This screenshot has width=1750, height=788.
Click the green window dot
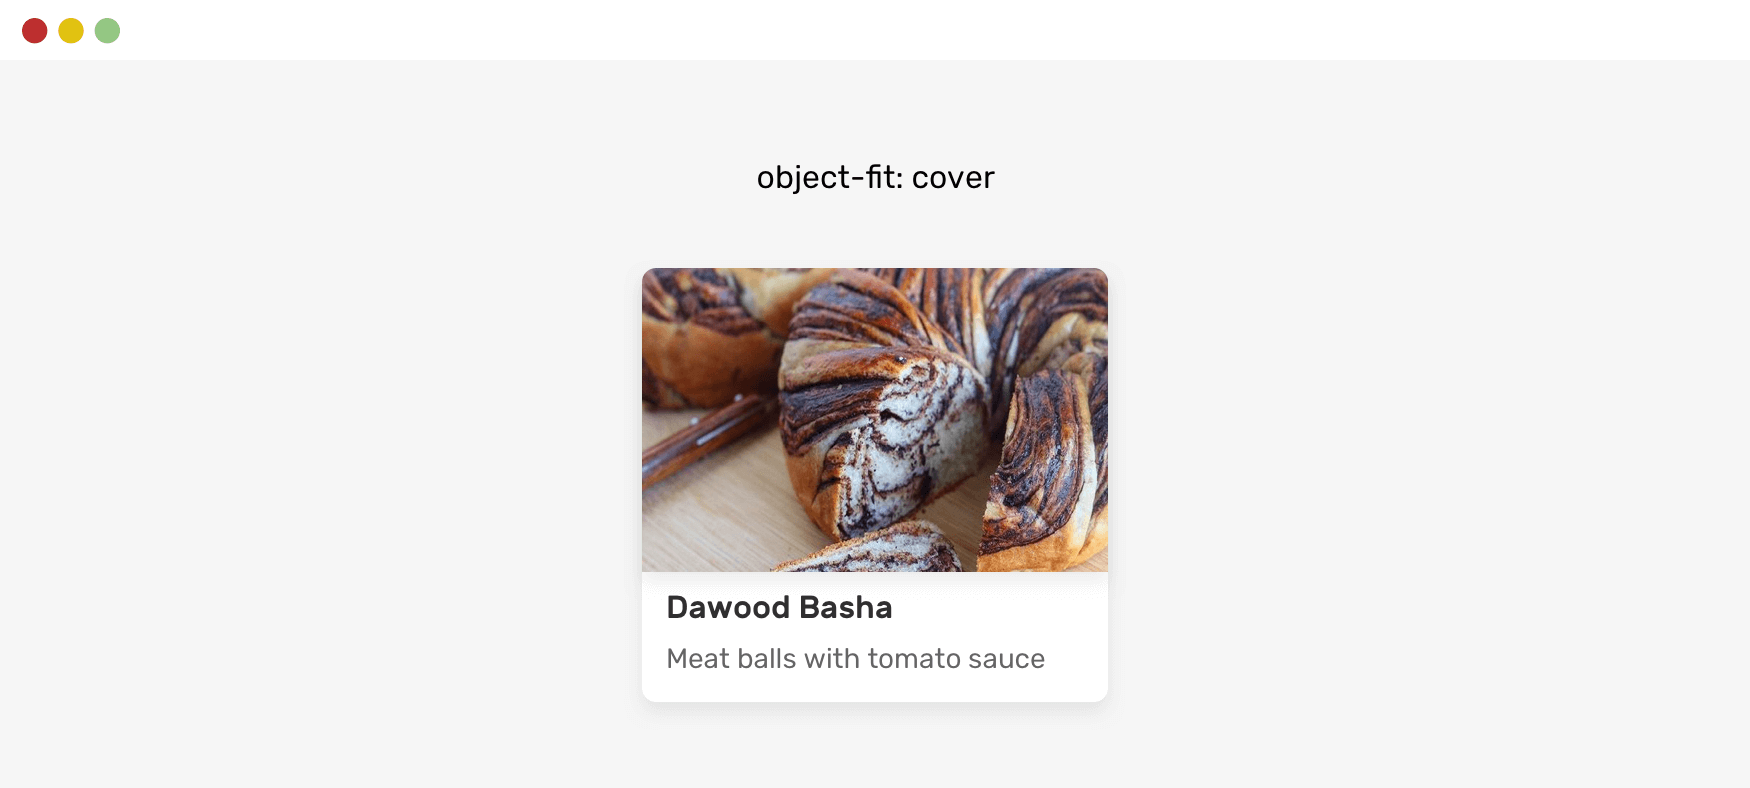click(x=107, y=31)
